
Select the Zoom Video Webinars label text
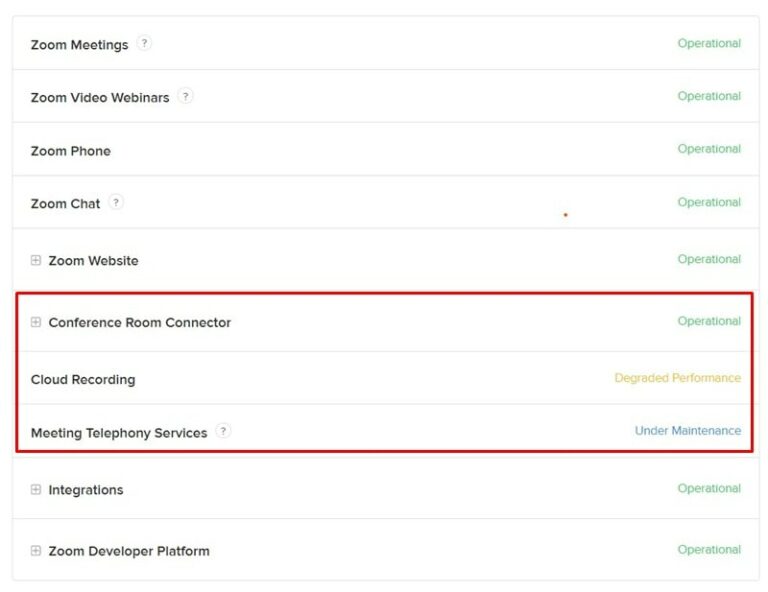100,98
